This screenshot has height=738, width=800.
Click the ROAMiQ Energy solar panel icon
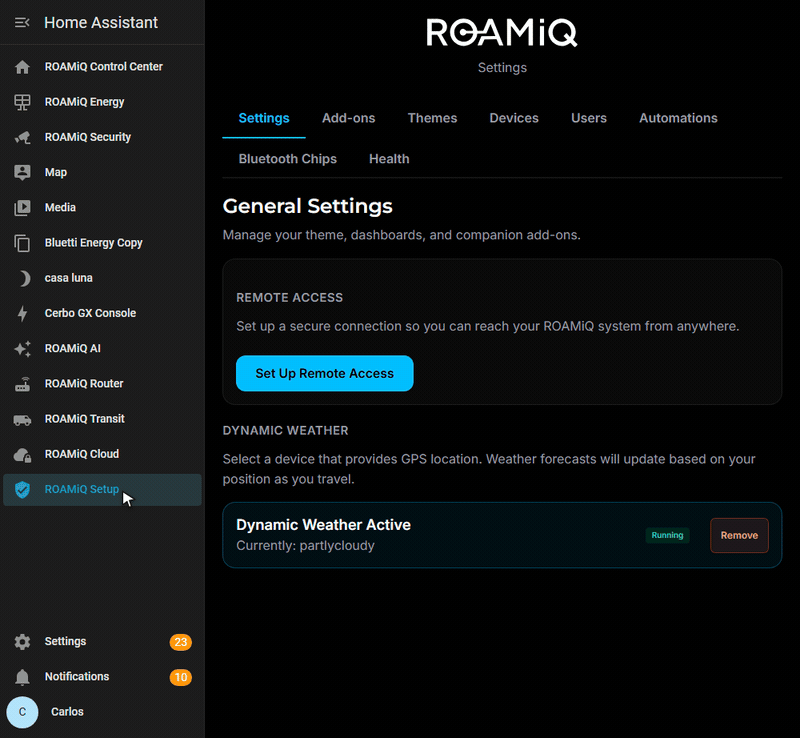click(x=22, y=102)
